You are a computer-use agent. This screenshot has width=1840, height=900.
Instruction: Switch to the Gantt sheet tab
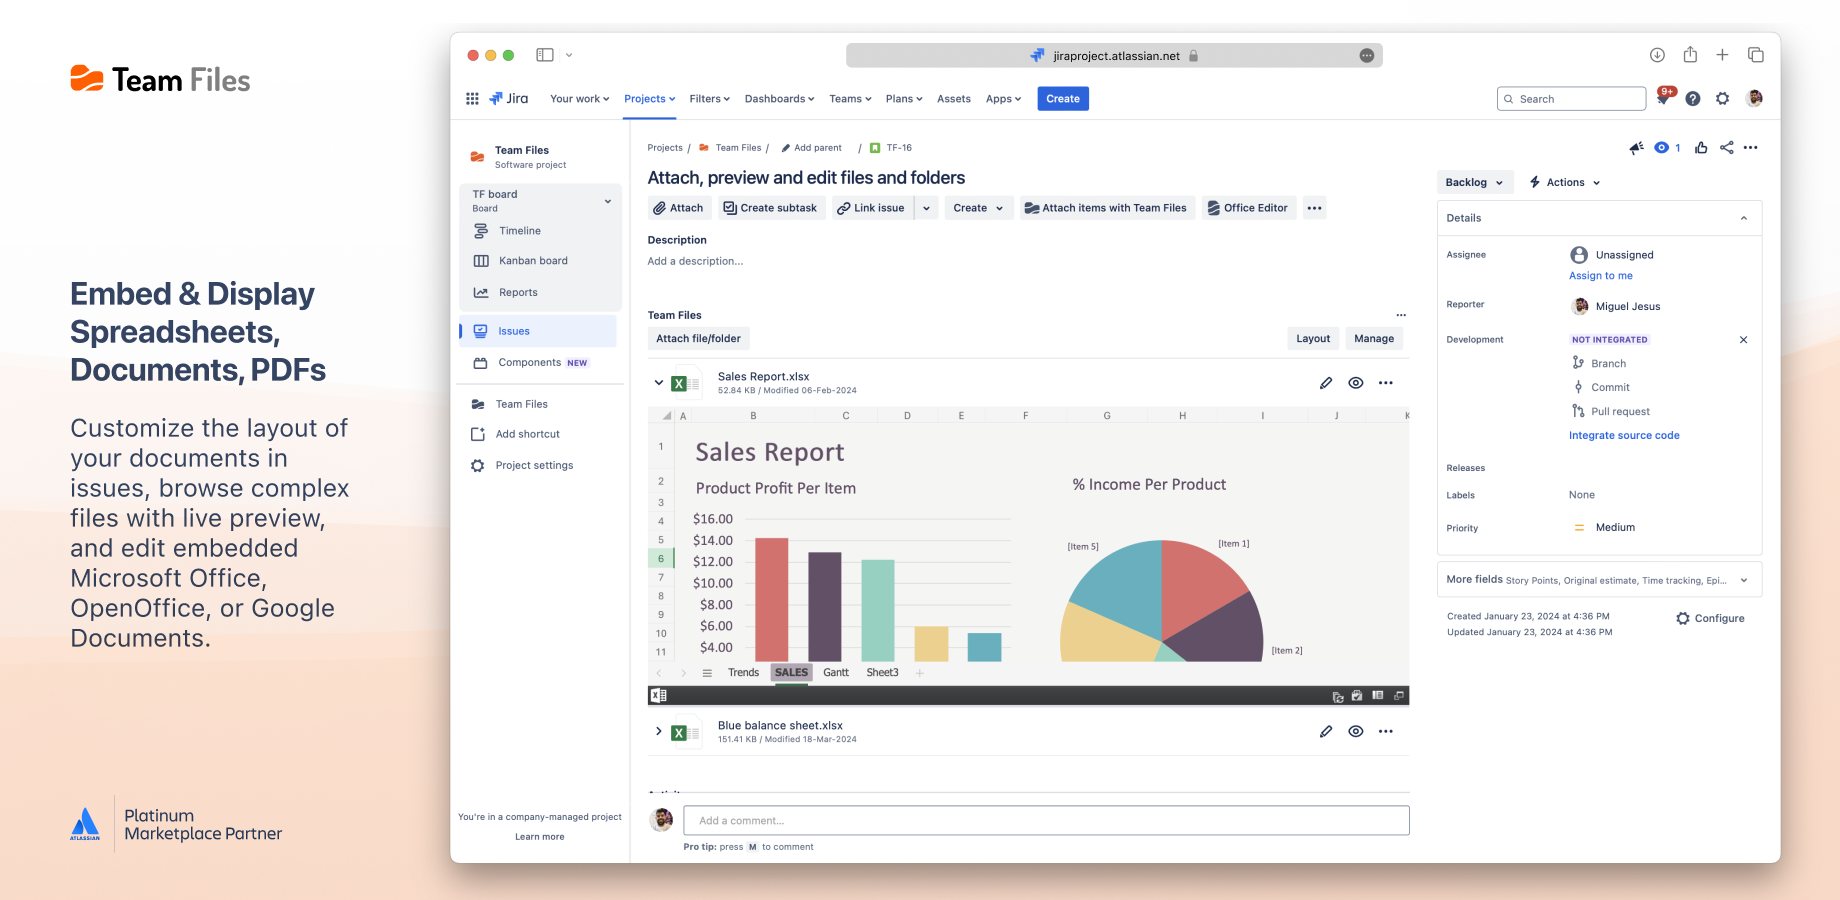point(836,673)
